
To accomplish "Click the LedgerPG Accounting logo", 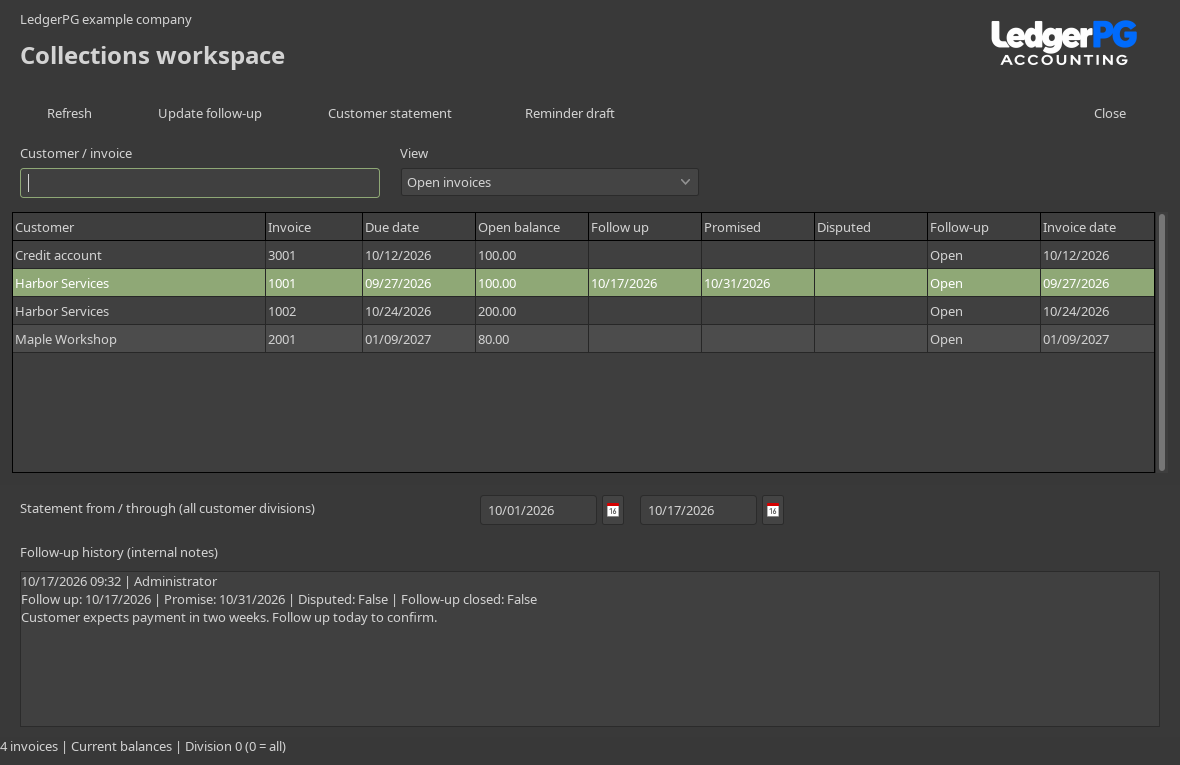I will 1063,43.
